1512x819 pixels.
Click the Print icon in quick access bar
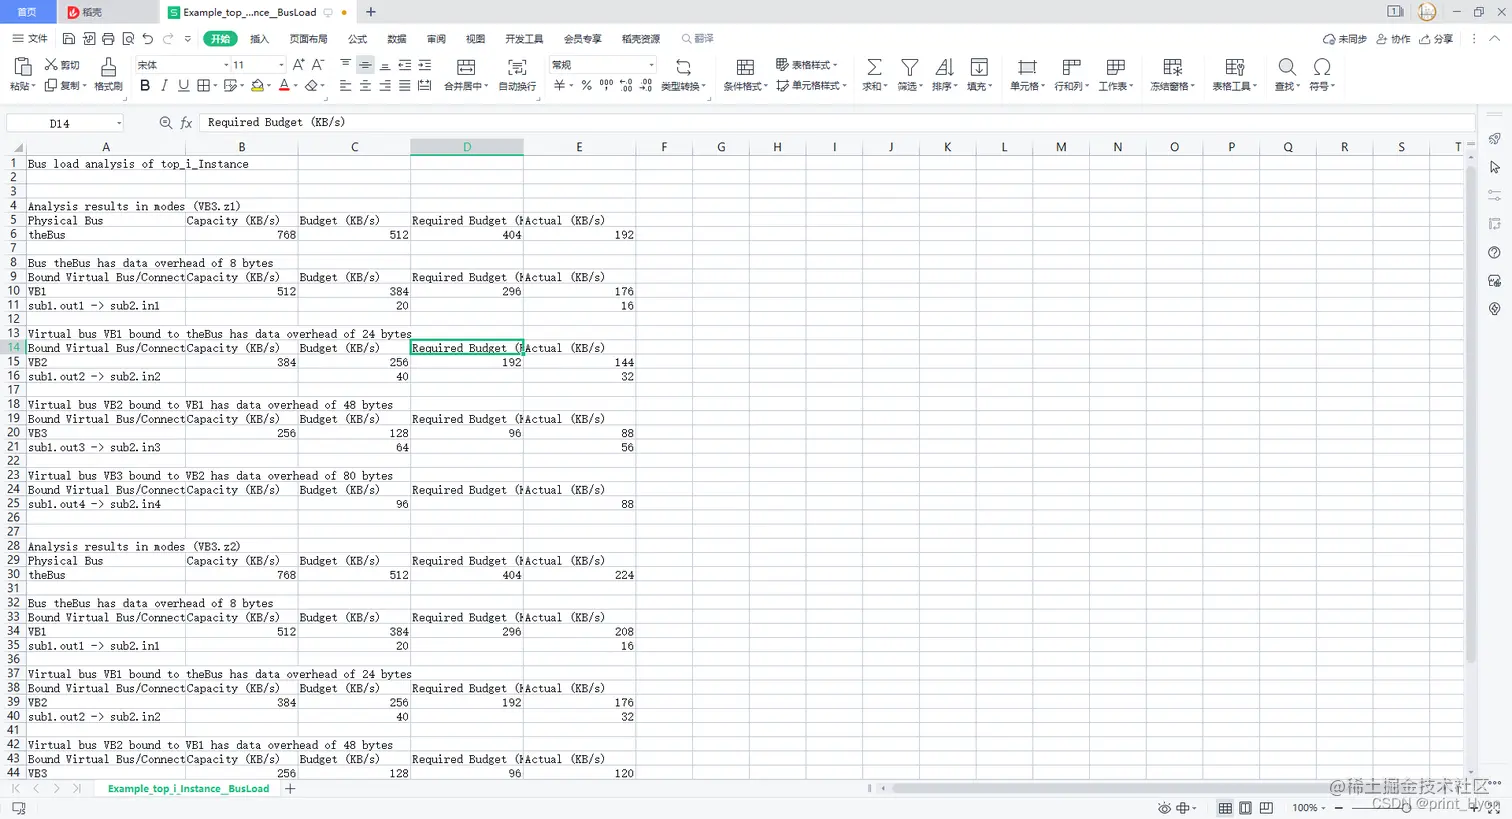pos(108,39)
